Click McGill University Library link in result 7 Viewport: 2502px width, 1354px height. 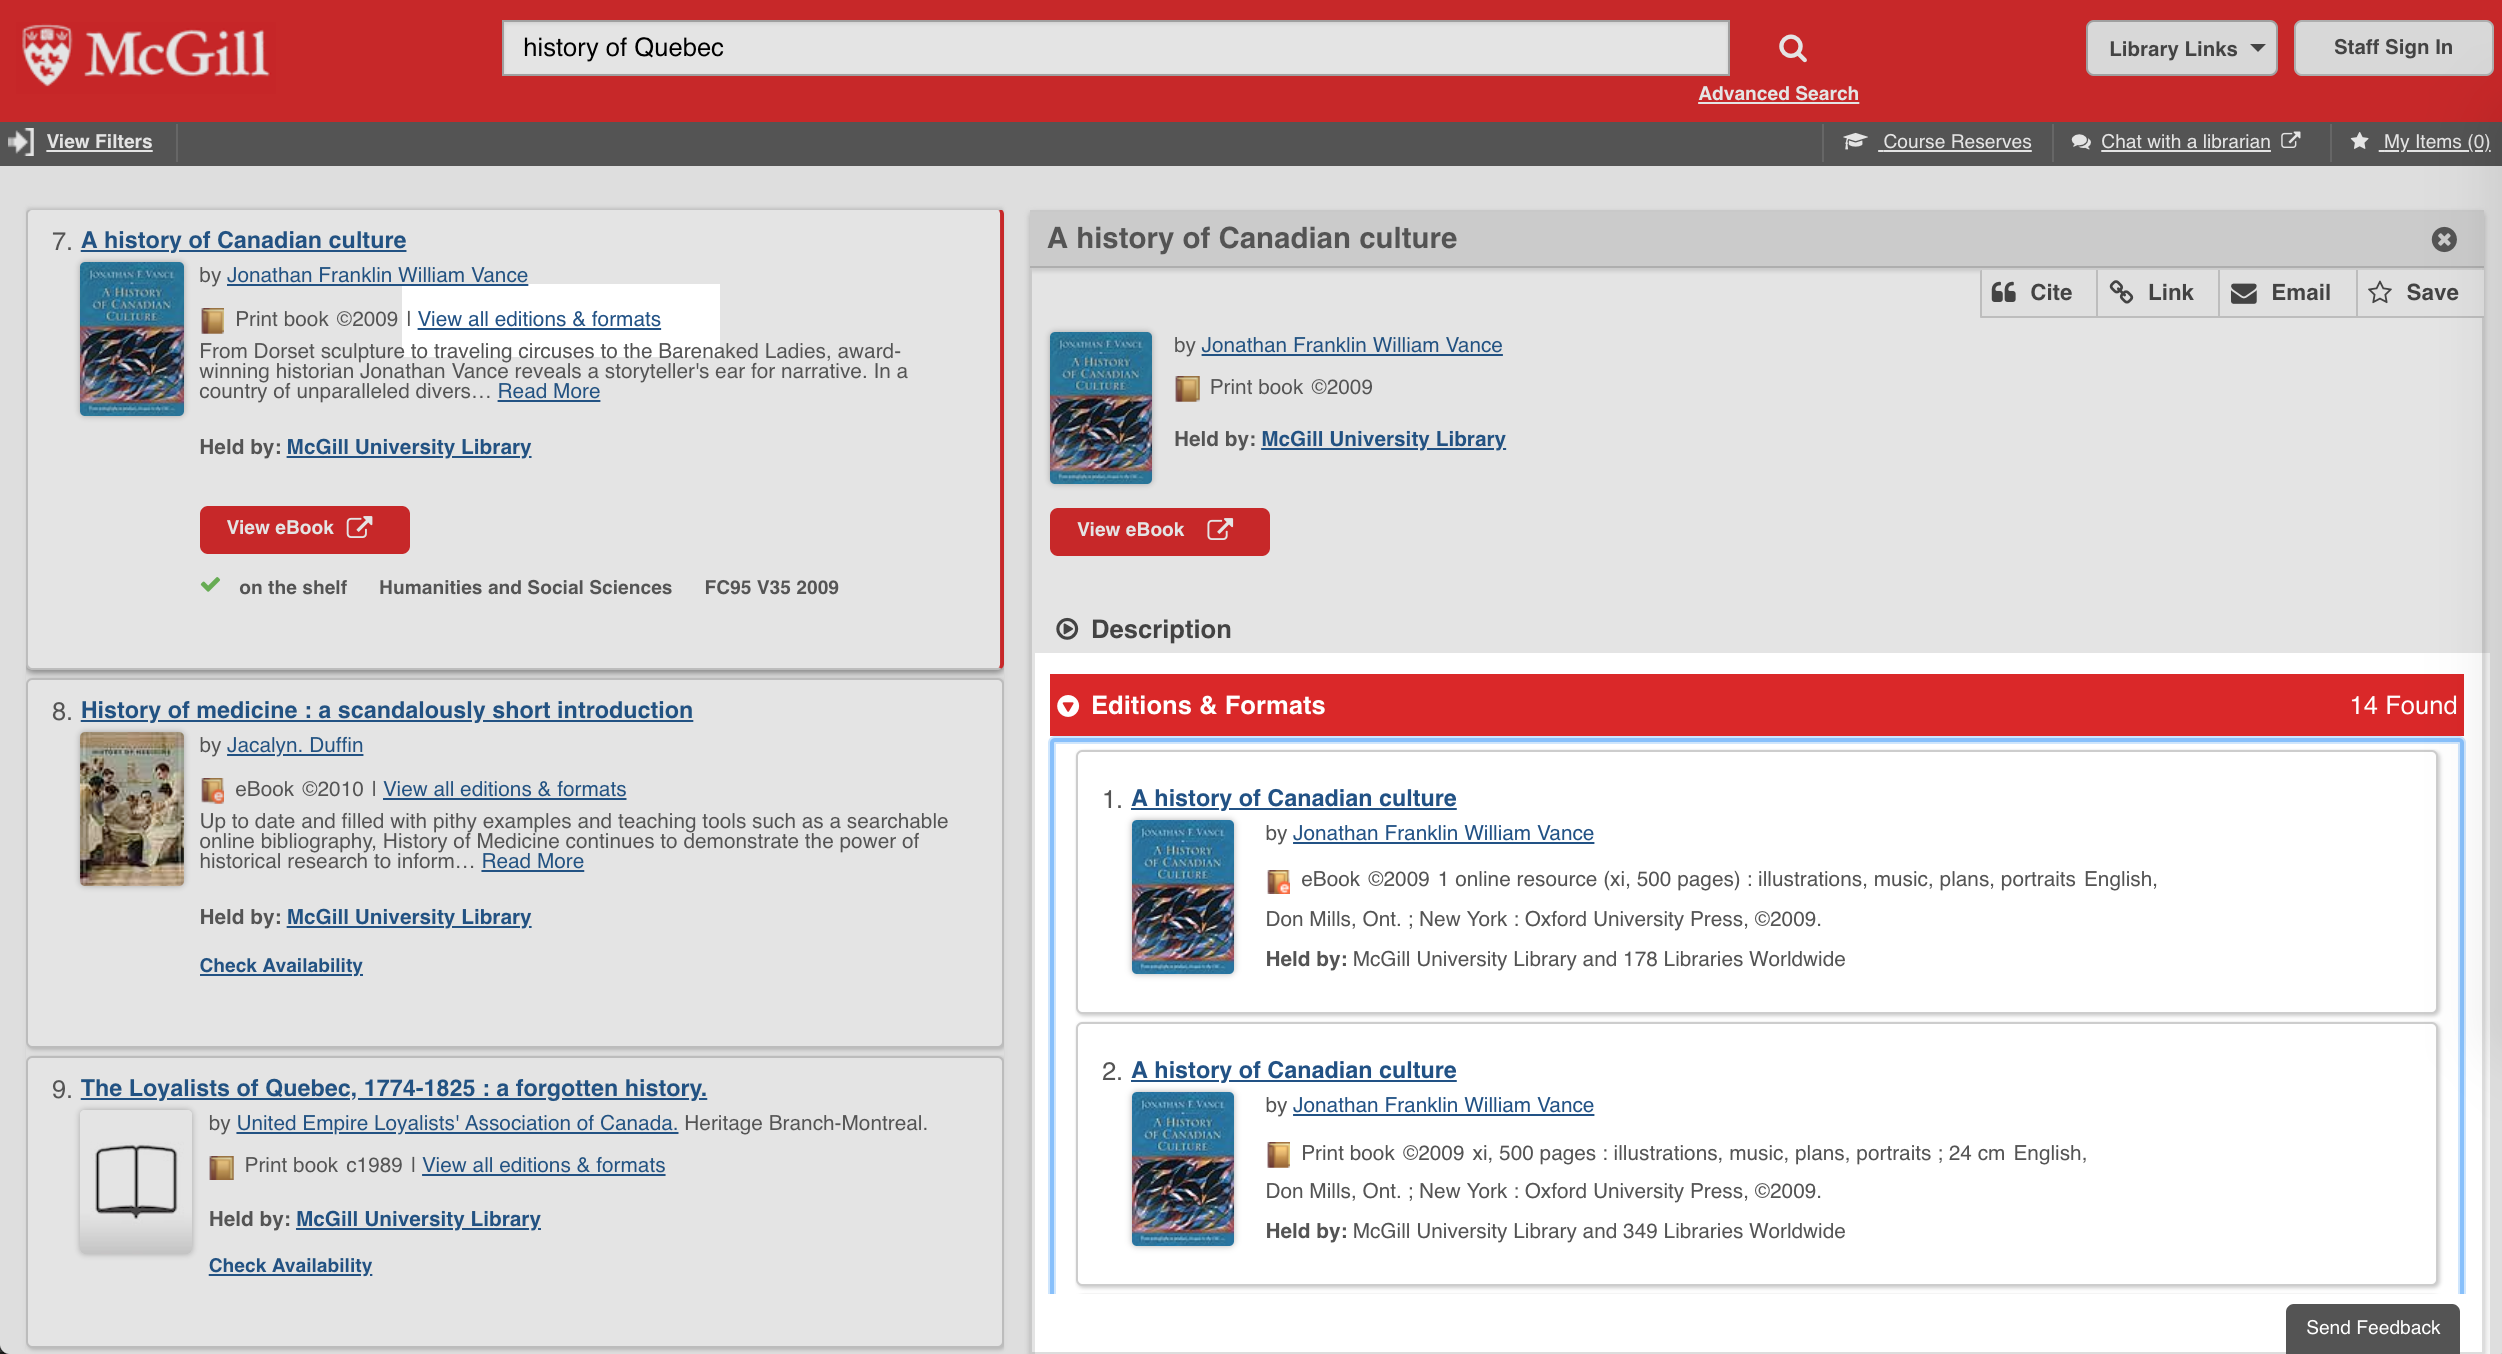coord(409,447)
